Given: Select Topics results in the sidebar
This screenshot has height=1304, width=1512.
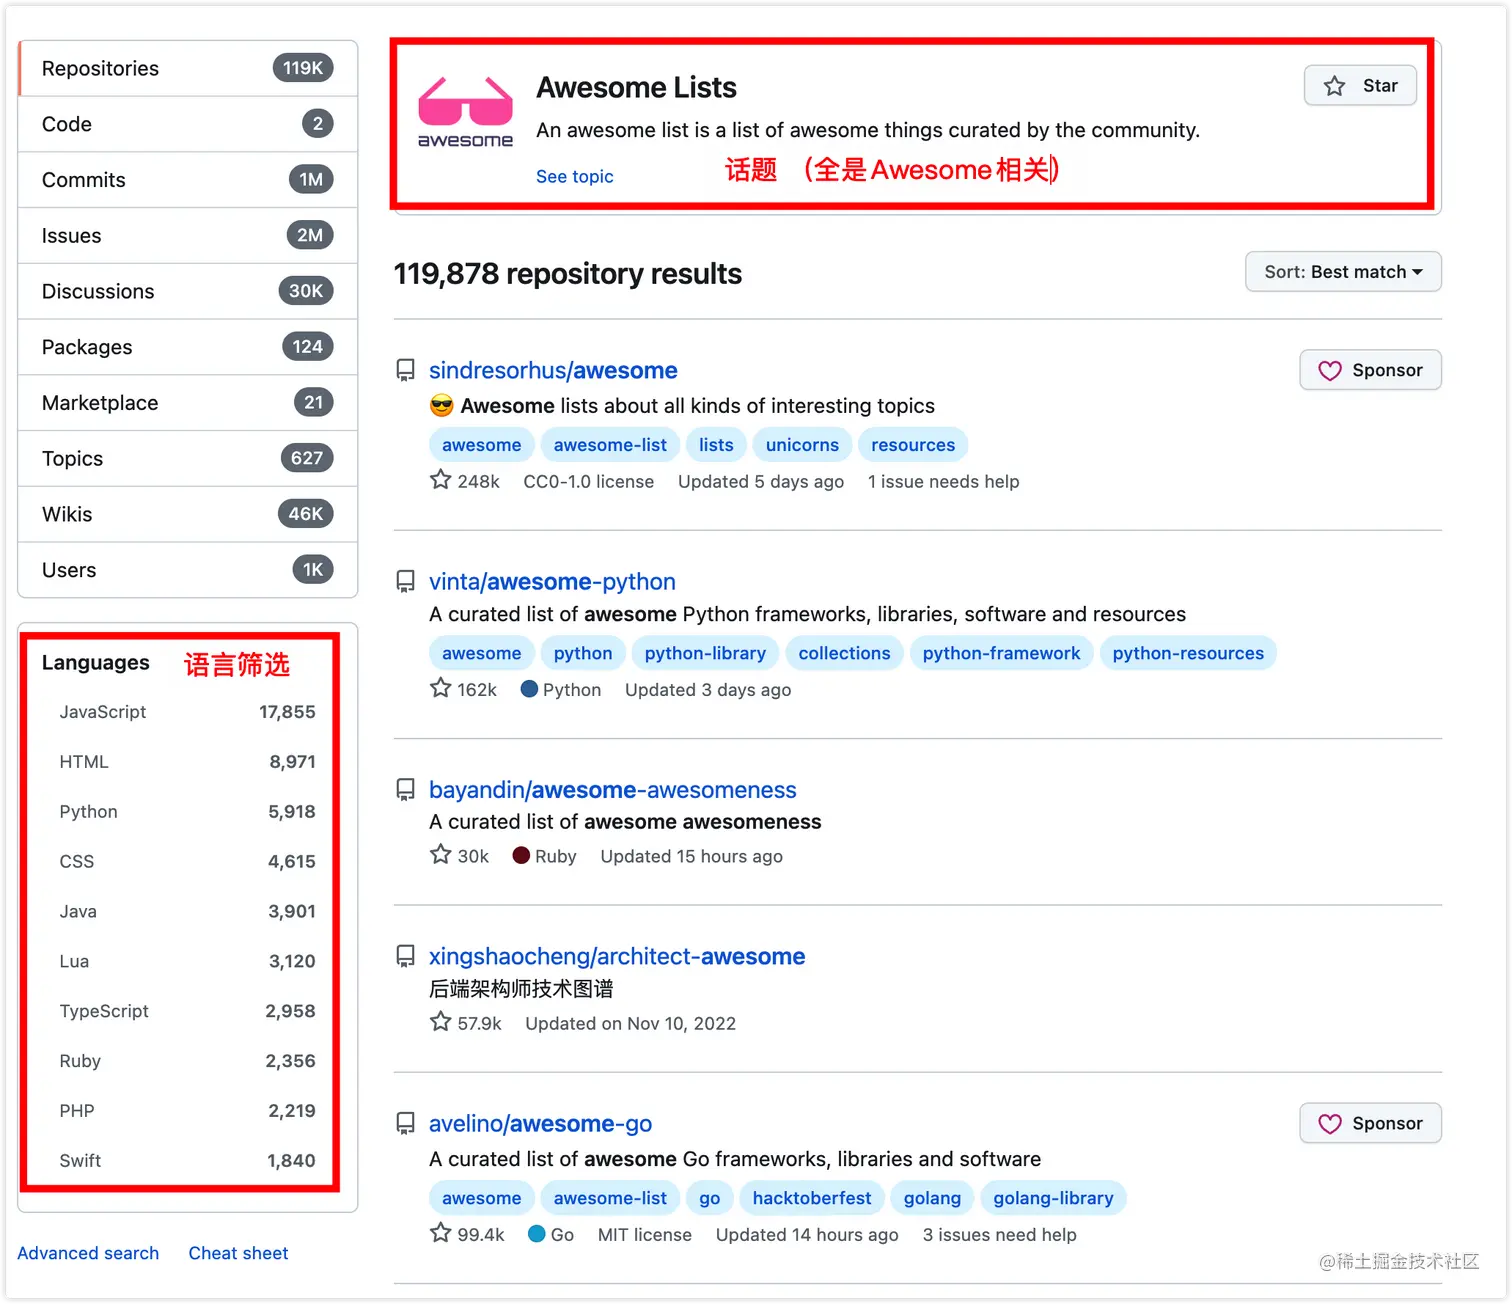Looking at the screenshot, I should coord(188,458).
